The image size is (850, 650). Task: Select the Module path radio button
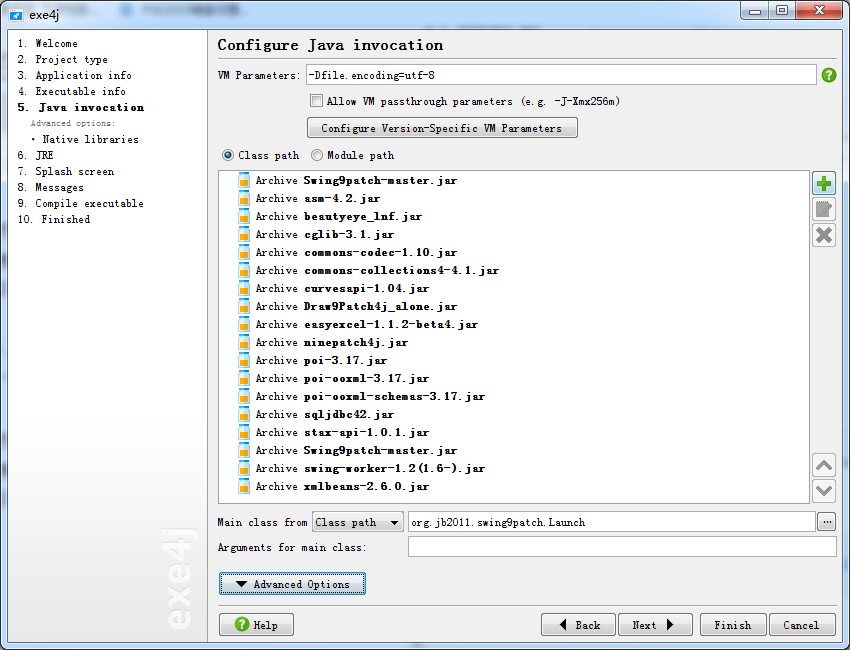pos(317,156)
